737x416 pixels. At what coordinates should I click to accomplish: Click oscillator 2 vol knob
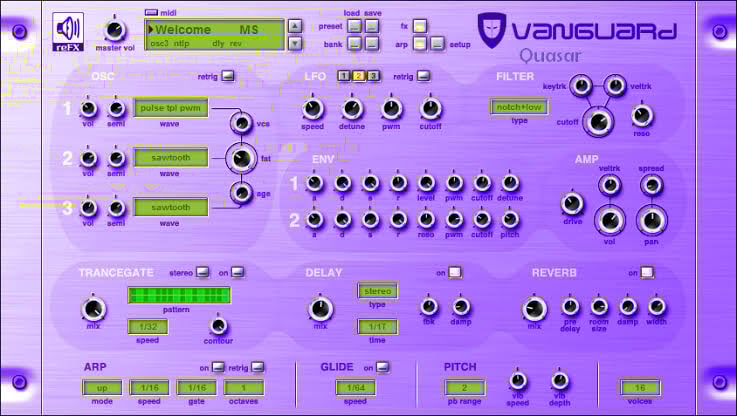[x=88, y=159]
